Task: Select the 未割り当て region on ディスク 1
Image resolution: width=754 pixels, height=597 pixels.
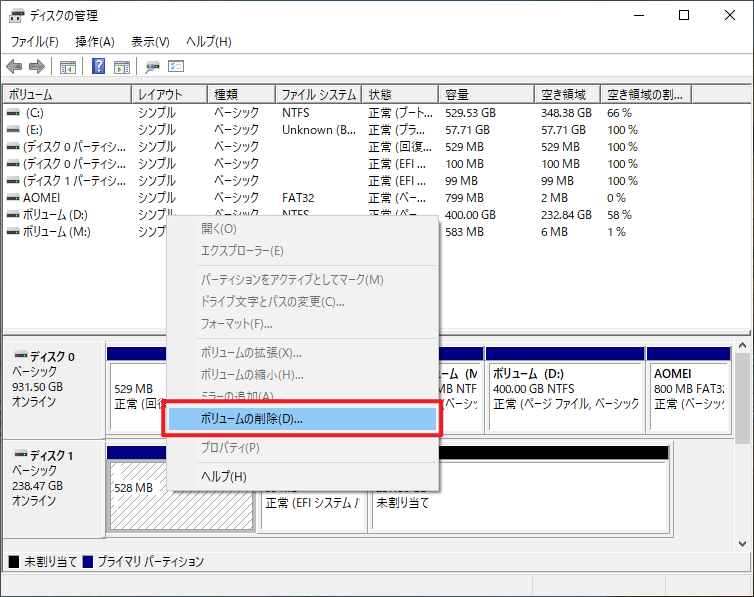Action: [518, 496]
